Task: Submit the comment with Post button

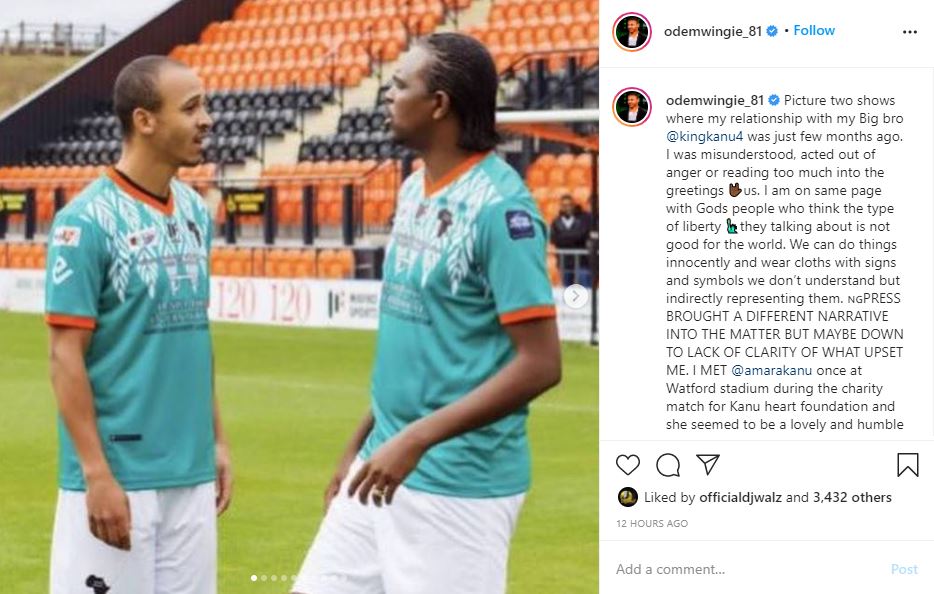Action: point(904,569)
